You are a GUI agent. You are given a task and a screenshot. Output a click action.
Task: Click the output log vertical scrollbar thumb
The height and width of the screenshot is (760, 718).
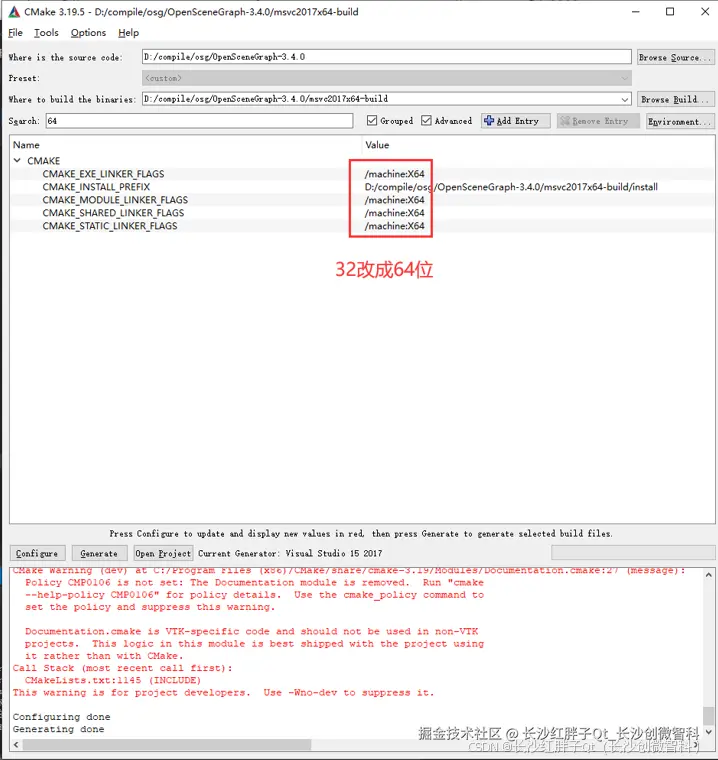click(708, 715)
